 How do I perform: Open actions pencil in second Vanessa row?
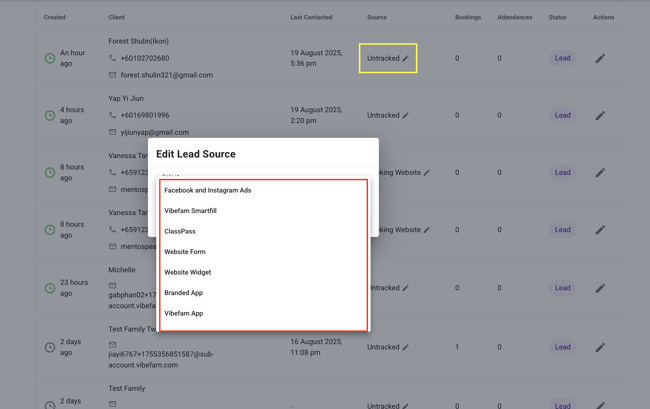[600, 230]
